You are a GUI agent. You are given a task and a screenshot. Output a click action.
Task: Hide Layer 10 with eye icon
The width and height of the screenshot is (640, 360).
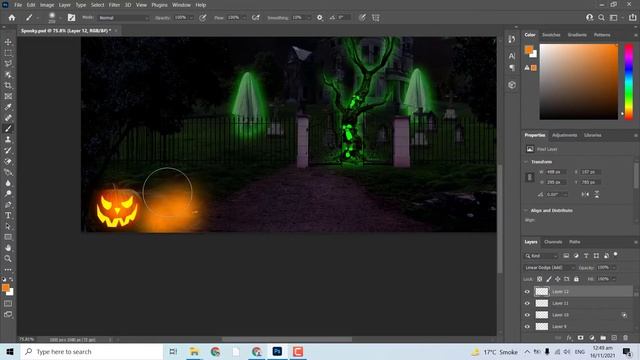pos(527,315)
